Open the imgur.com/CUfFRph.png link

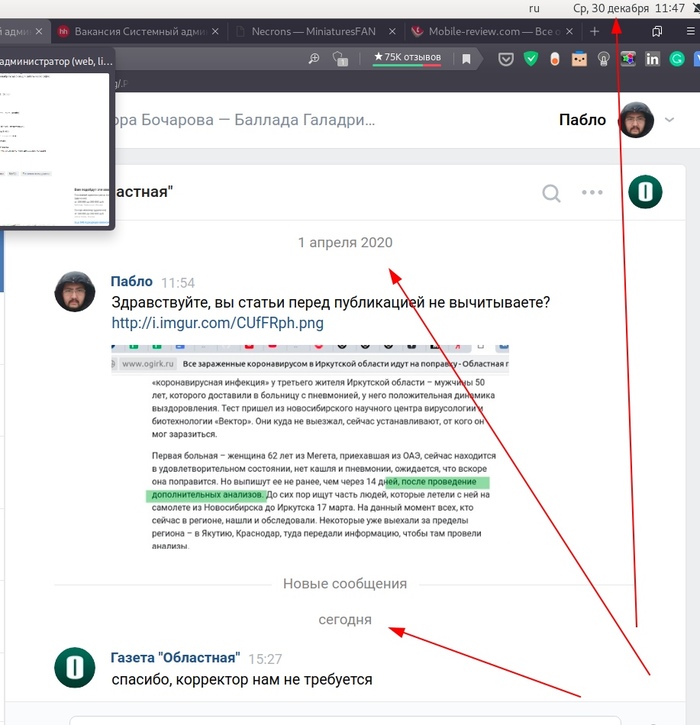[217, 323]
